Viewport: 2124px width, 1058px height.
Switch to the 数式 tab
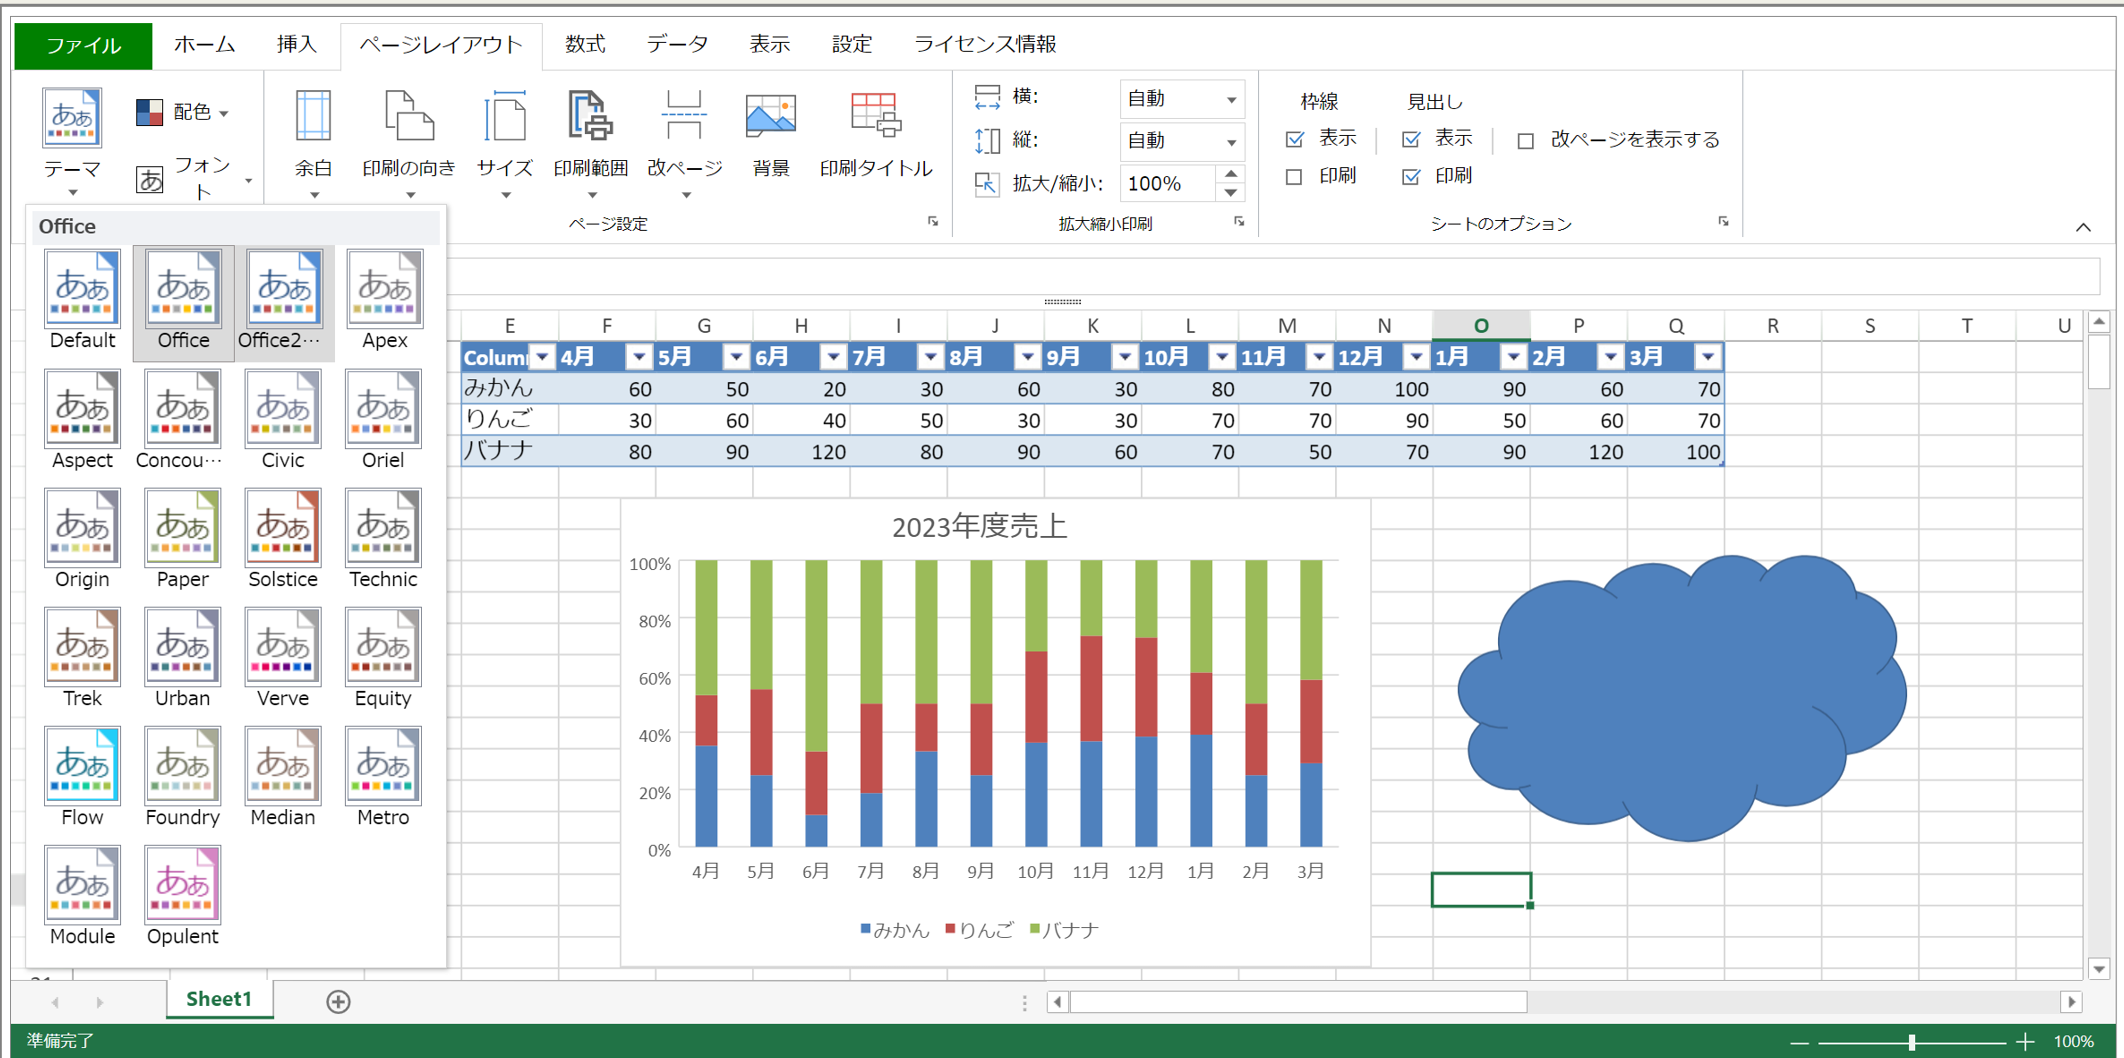(x=584, y=44)
